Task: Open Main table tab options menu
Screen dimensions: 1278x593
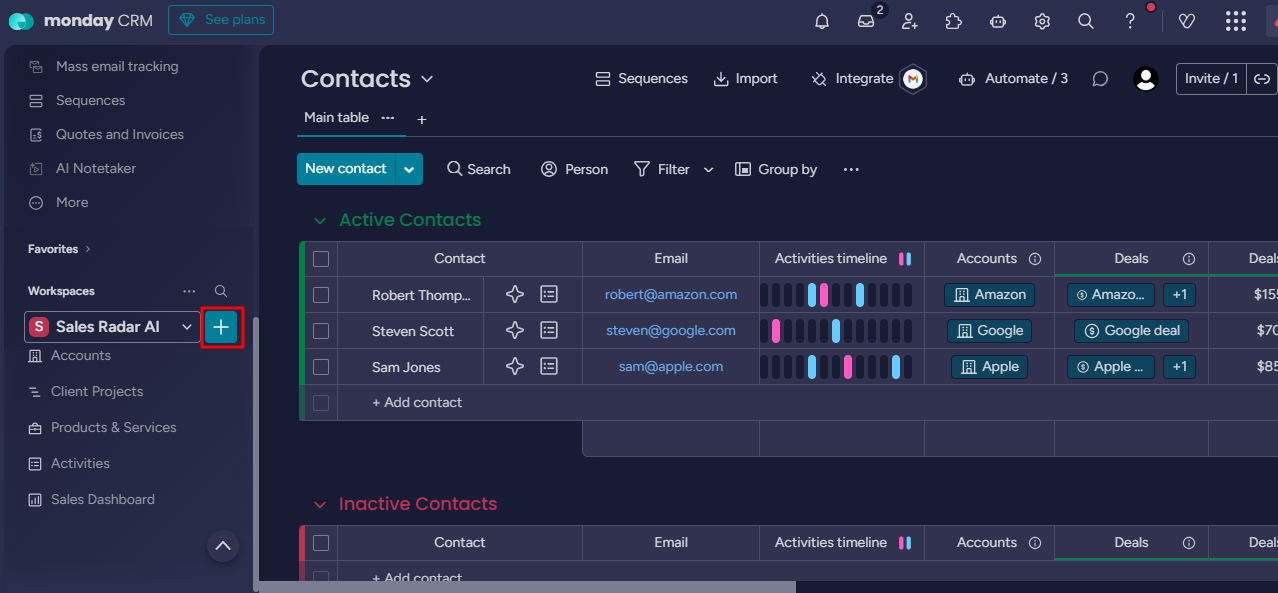Action: click(388, 118)
